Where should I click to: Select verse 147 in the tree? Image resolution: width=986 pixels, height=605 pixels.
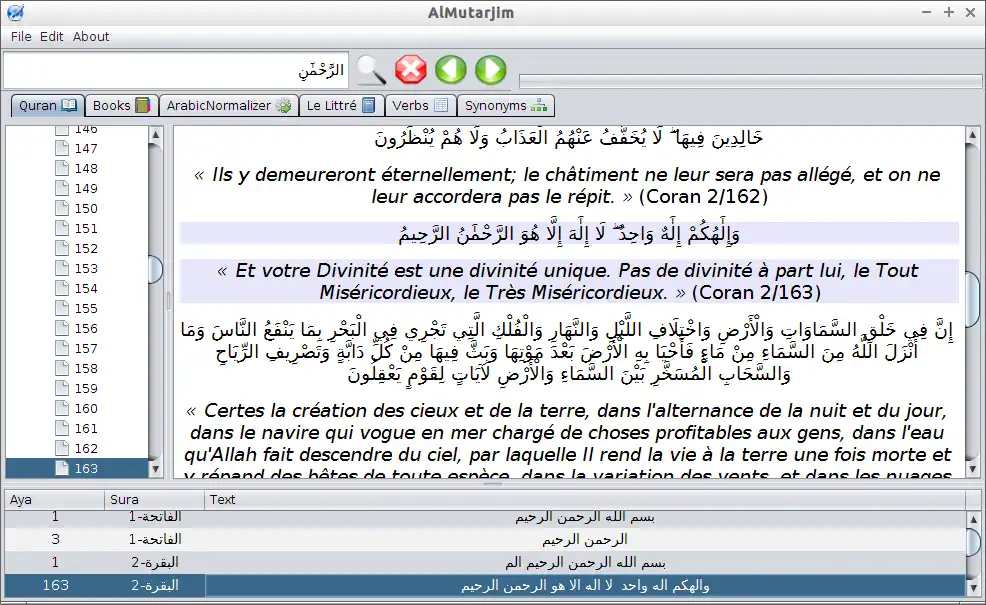point(76,148)
